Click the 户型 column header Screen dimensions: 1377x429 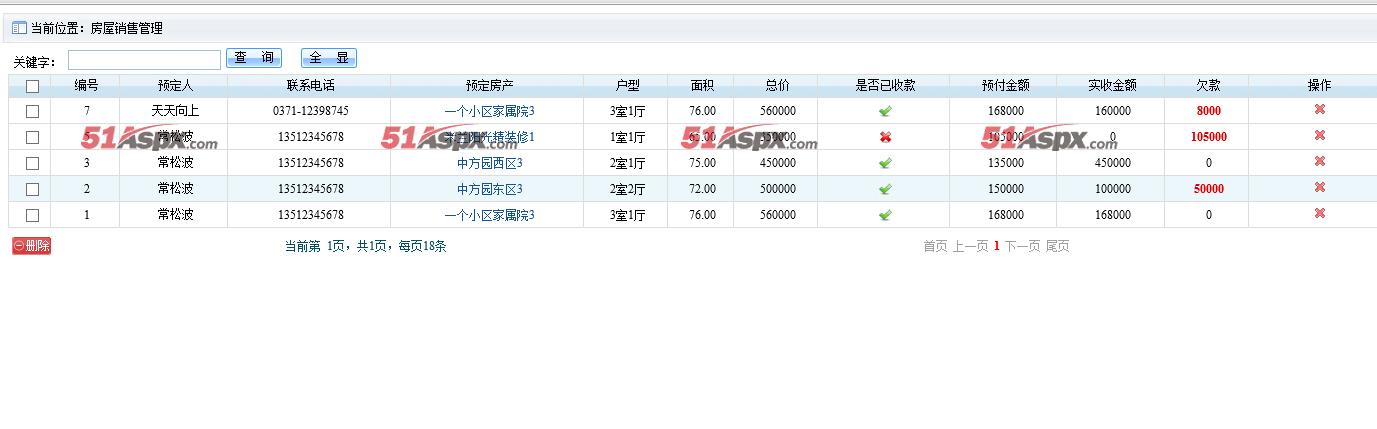point(627,86)
